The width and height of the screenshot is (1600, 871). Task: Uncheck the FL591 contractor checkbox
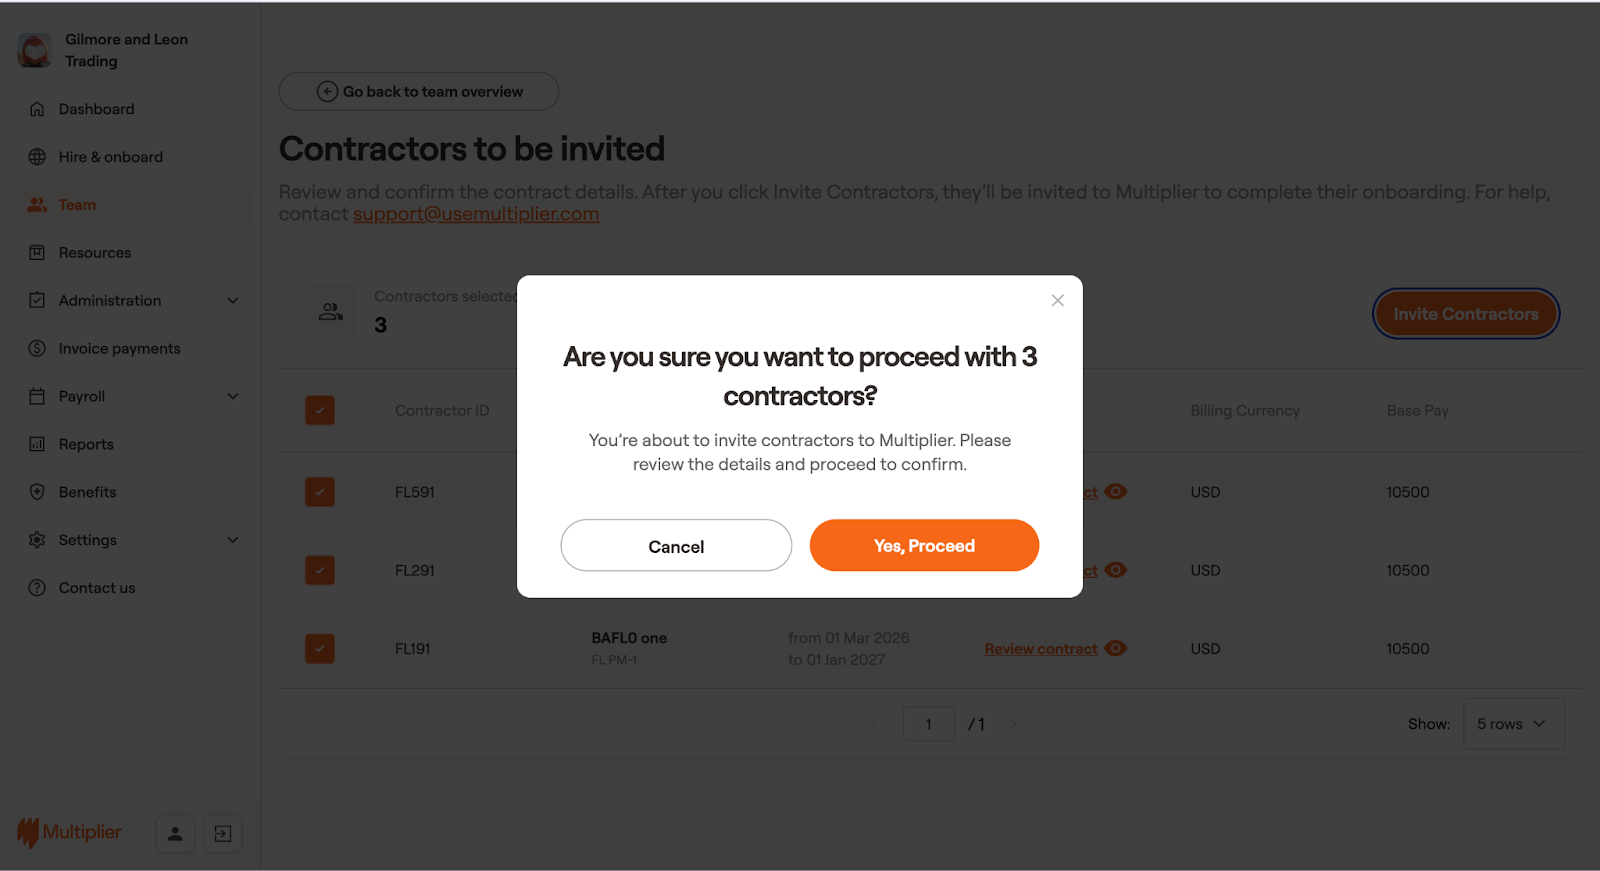(x=320, y=492)
